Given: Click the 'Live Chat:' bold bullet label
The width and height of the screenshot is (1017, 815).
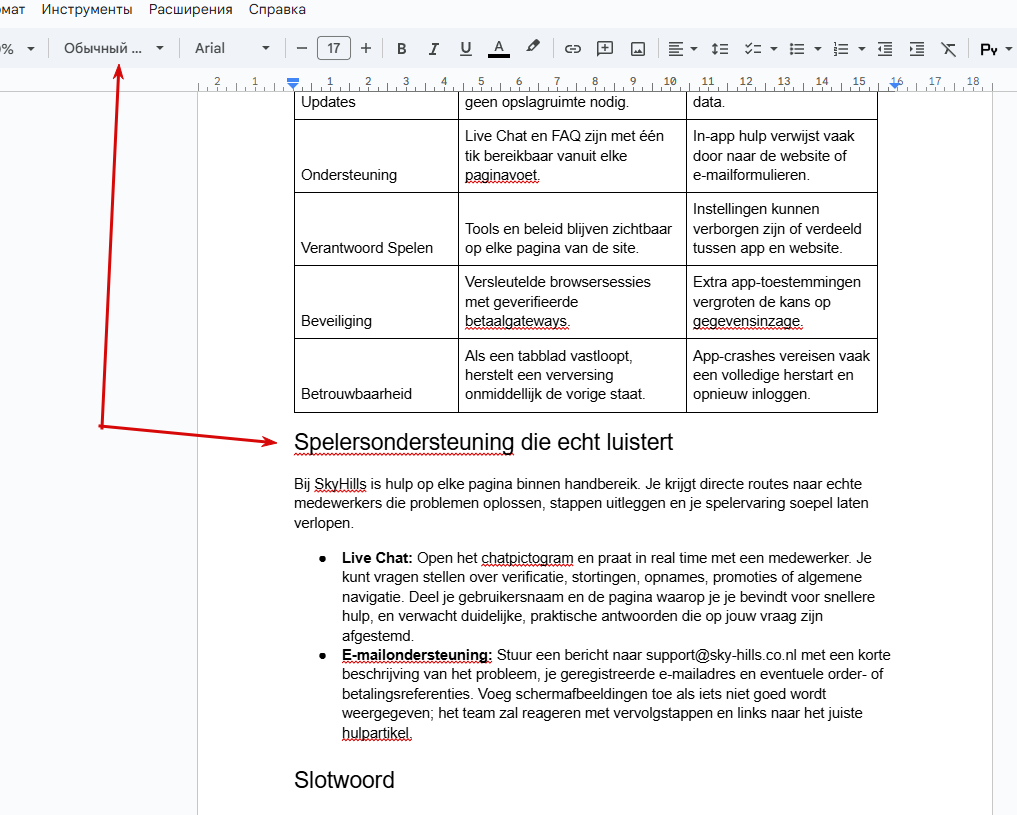Looking at the screenshot, I should click(377, 558).
